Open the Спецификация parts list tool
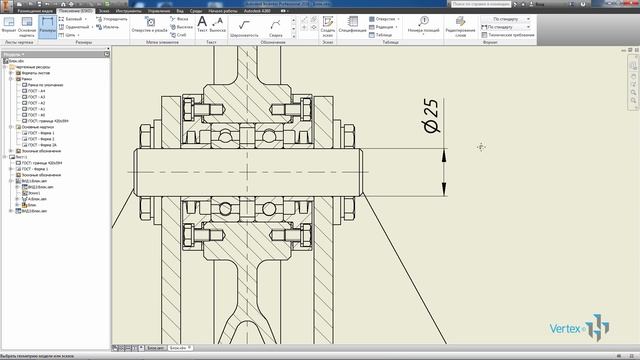 tap(352, 24)
